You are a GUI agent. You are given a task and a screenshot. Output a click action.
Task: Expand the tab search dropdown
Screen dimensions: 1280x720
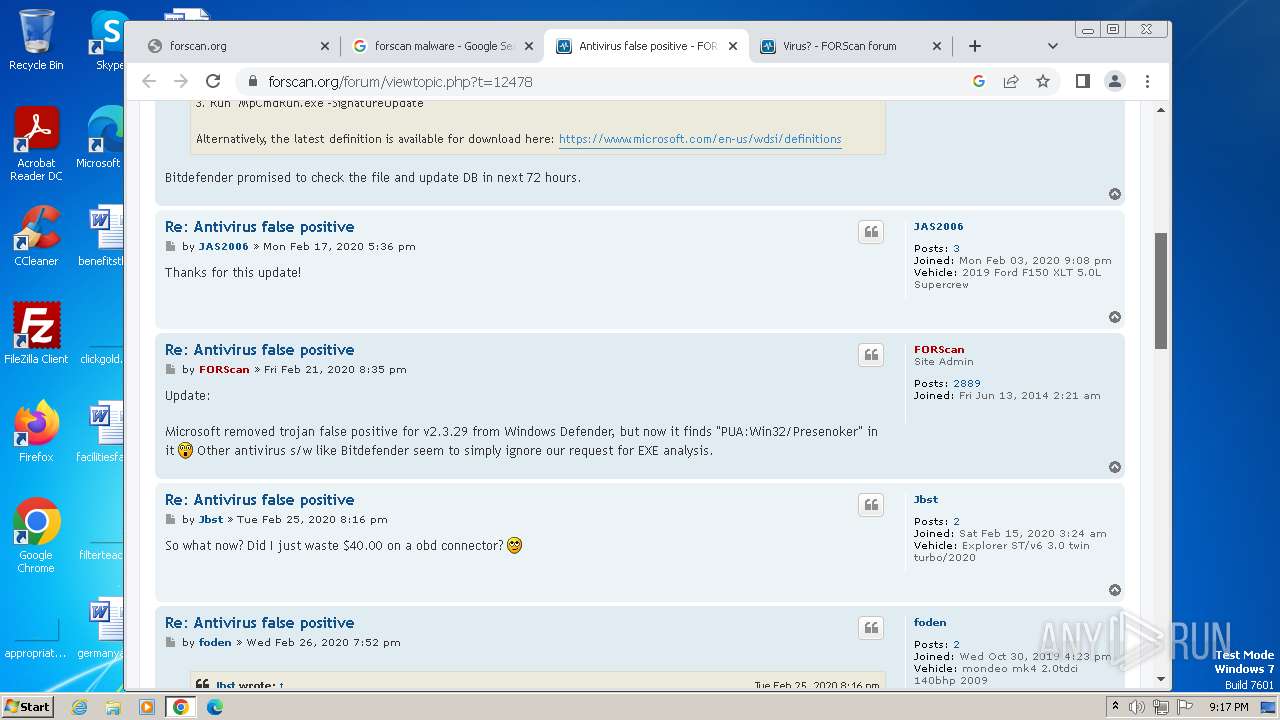1052,46
